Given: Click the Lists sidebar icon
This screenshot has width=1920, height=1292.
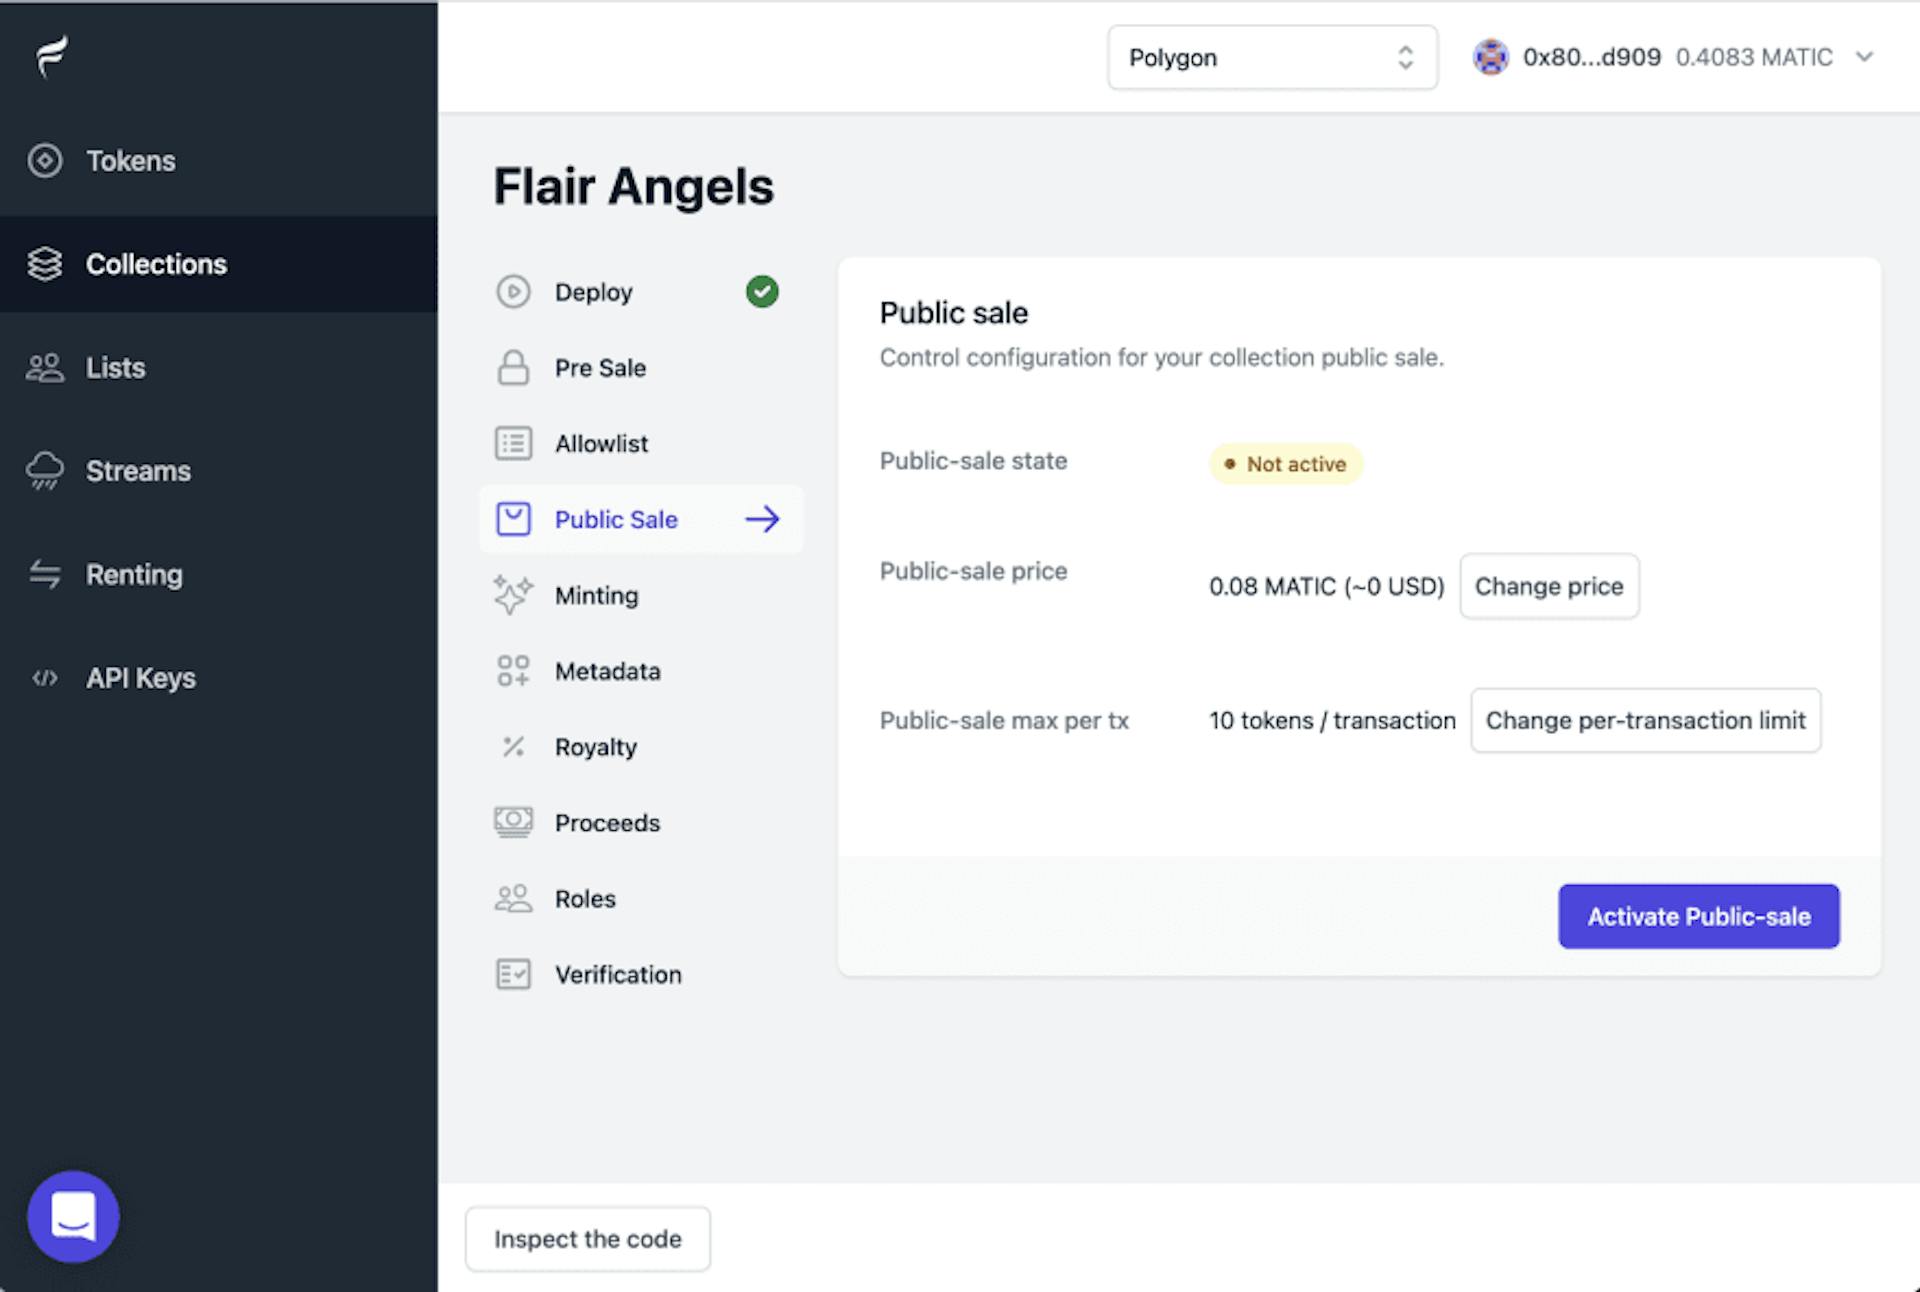Looking at the screenshot, I should click(x=45, y=366).
